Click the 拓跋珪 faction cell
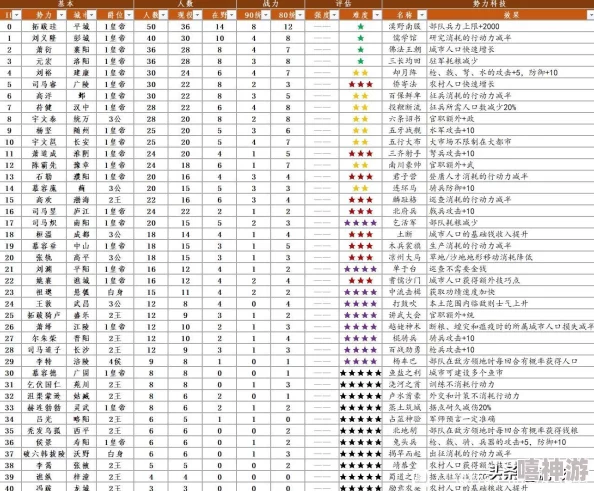Image resolution: width=594 pixels, height=491 pixels. [44, 27]
